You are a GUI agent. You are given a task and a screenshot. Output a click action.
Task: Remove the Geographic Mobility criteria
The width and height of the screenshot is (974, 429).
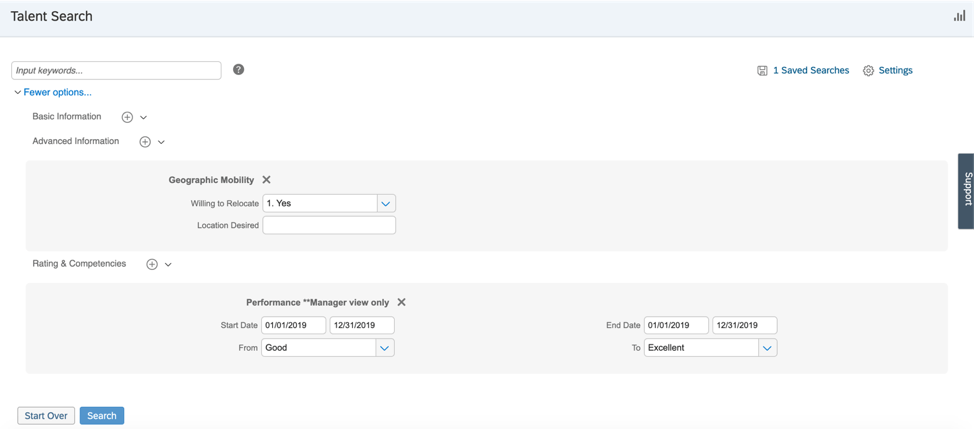point(266,180)
